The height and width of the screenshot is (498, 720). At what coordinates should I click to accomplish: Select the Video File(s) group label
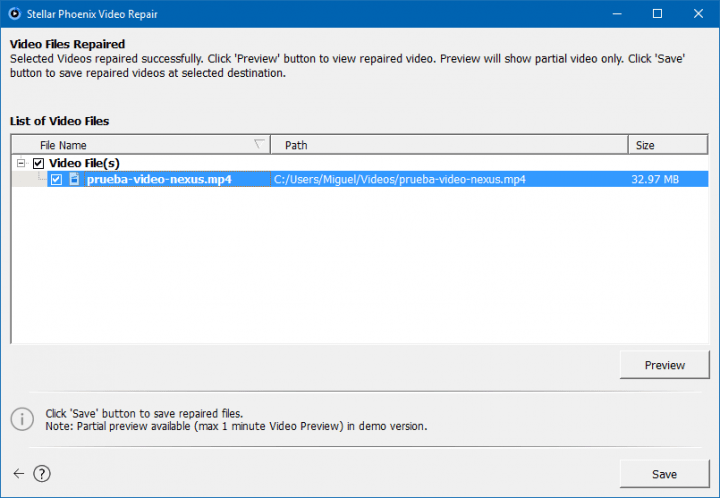[x=84, y=163]
